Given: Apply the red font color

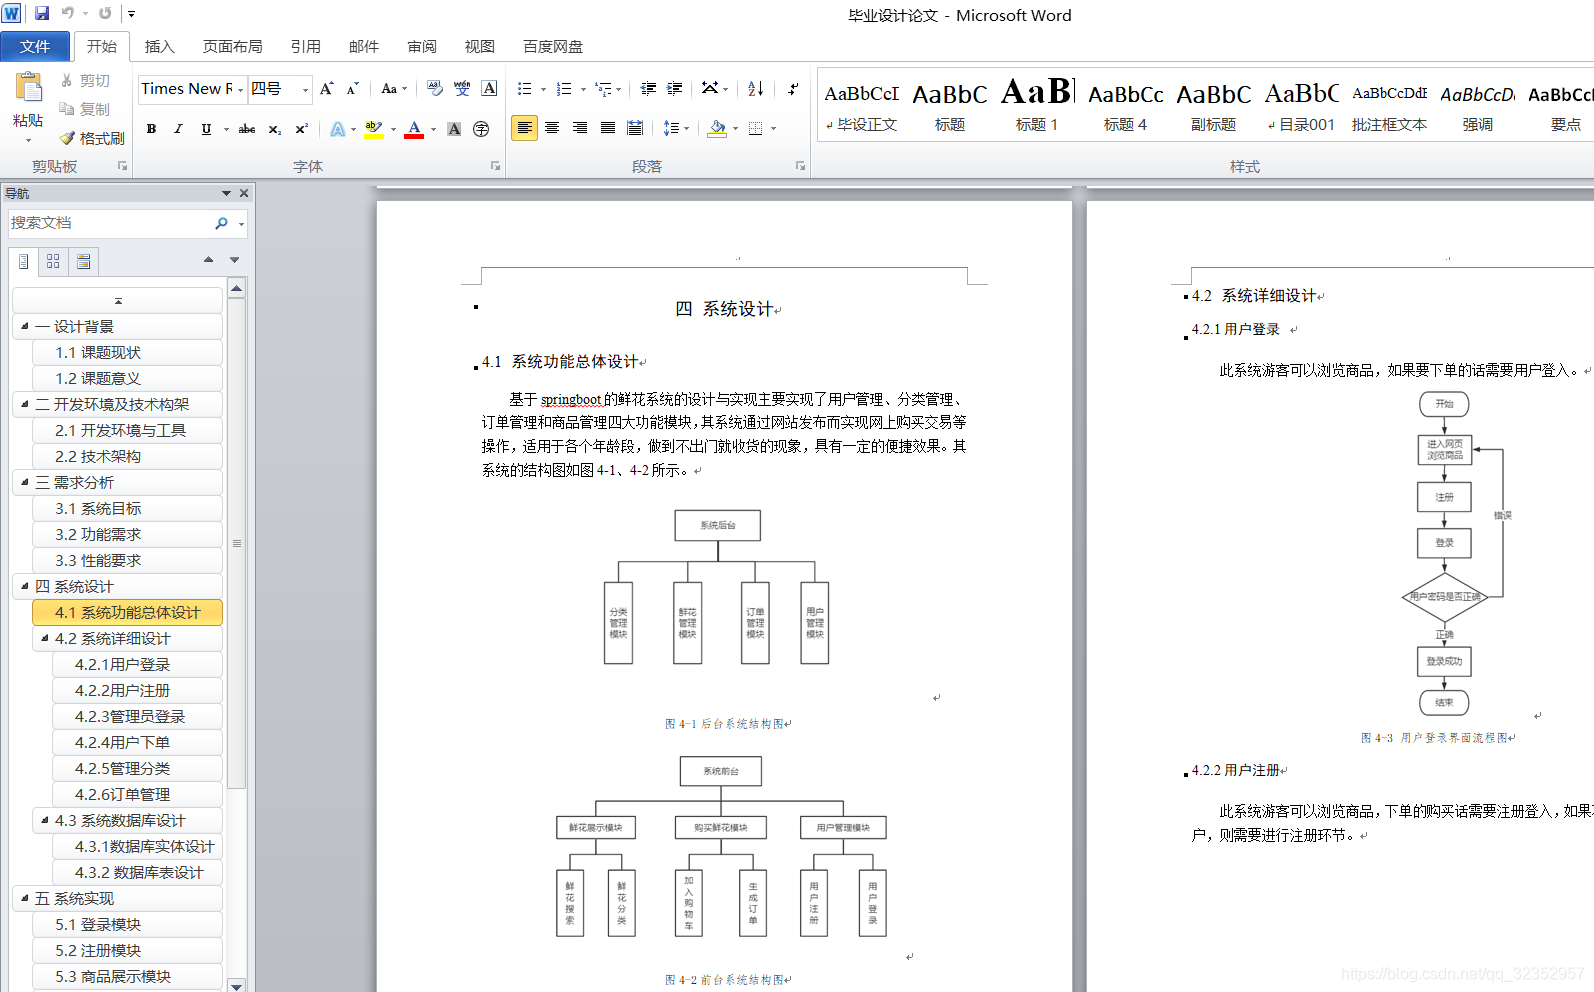Looking at the screenshot, I should click(x=414, y=129).
